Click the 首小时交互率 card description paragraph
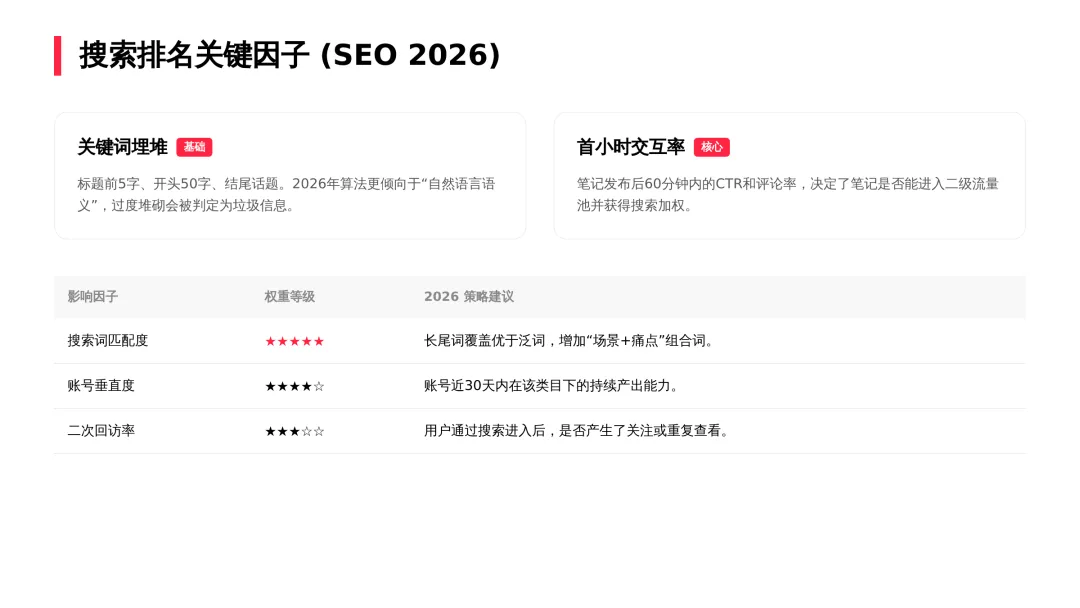 pos(787,194)
